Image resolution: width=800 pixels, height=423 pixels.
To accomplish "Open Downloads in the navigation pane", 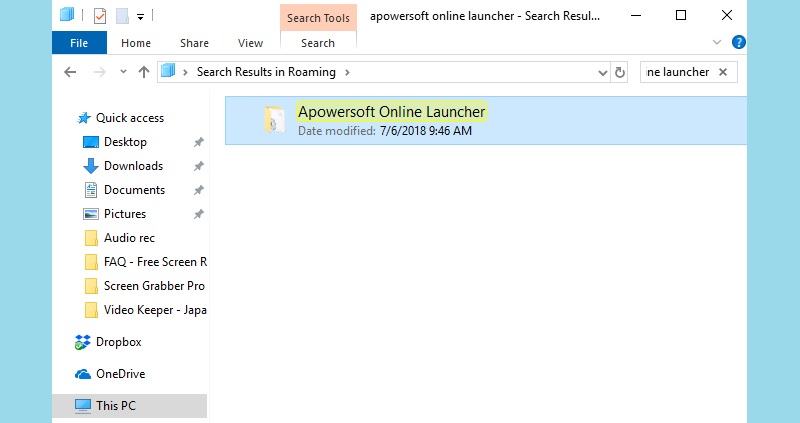I will [x=133, y=166].
